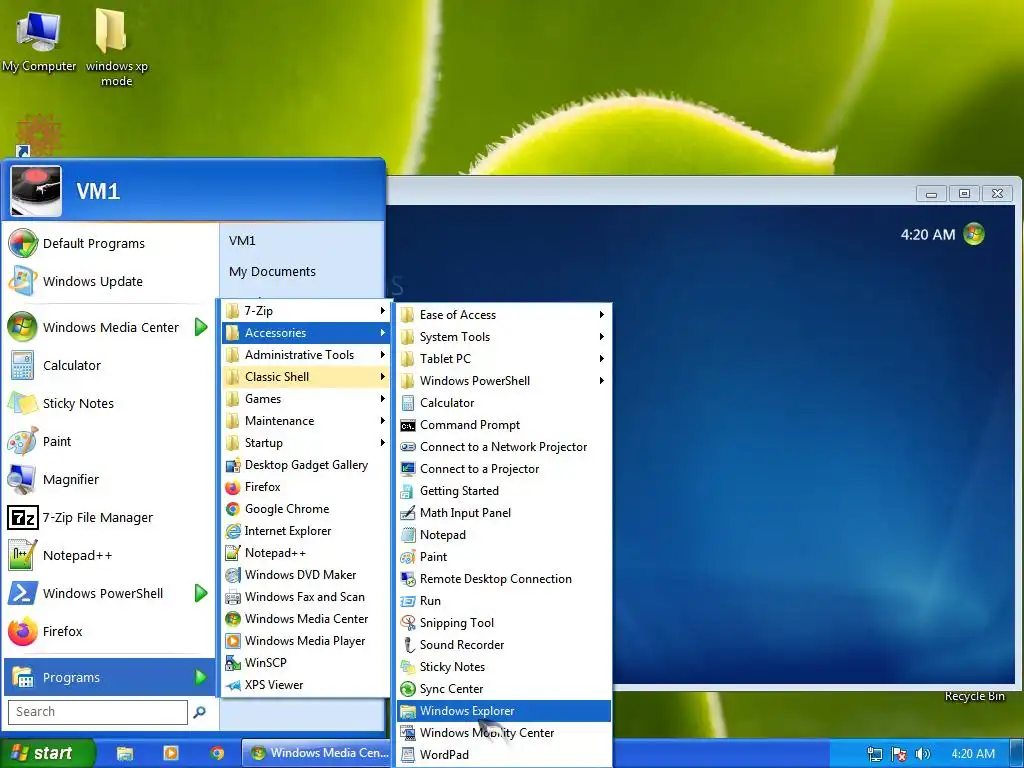Screen dimensions: 1024x768
Task: Expand the Classic Shell submenu
Action: click(x=306, y=377)
